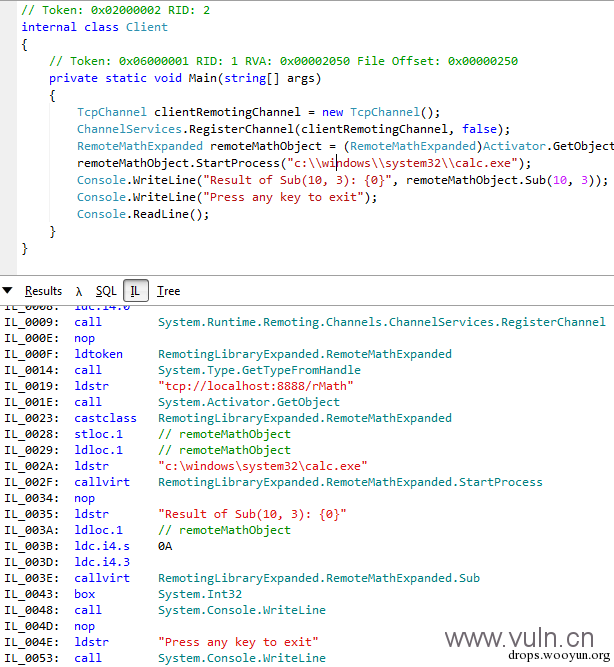Select IL_0048 call System.Console.WriteLine row
The image size is (614, 667).
pyautogui.click(x=165, y=610)
